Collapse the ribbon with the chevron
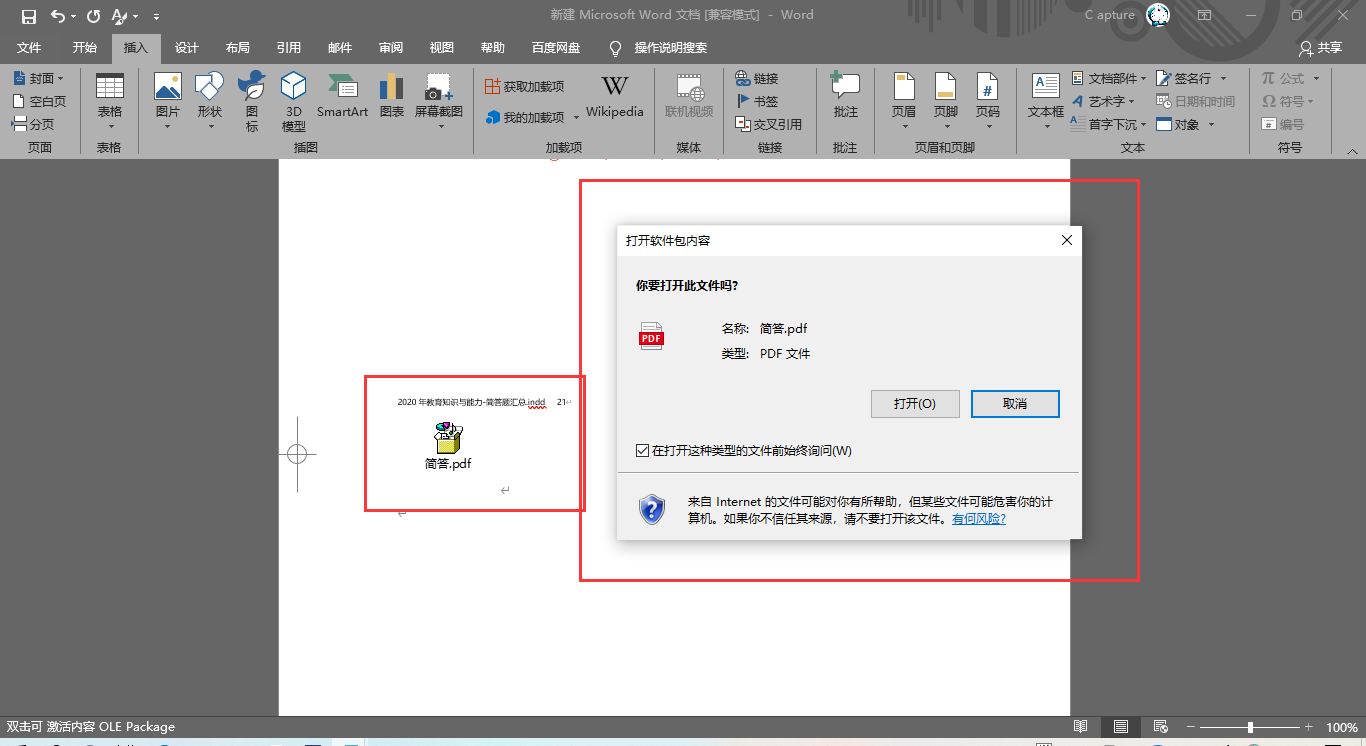Screen dimensions: 1366x746 point(1352,150)
